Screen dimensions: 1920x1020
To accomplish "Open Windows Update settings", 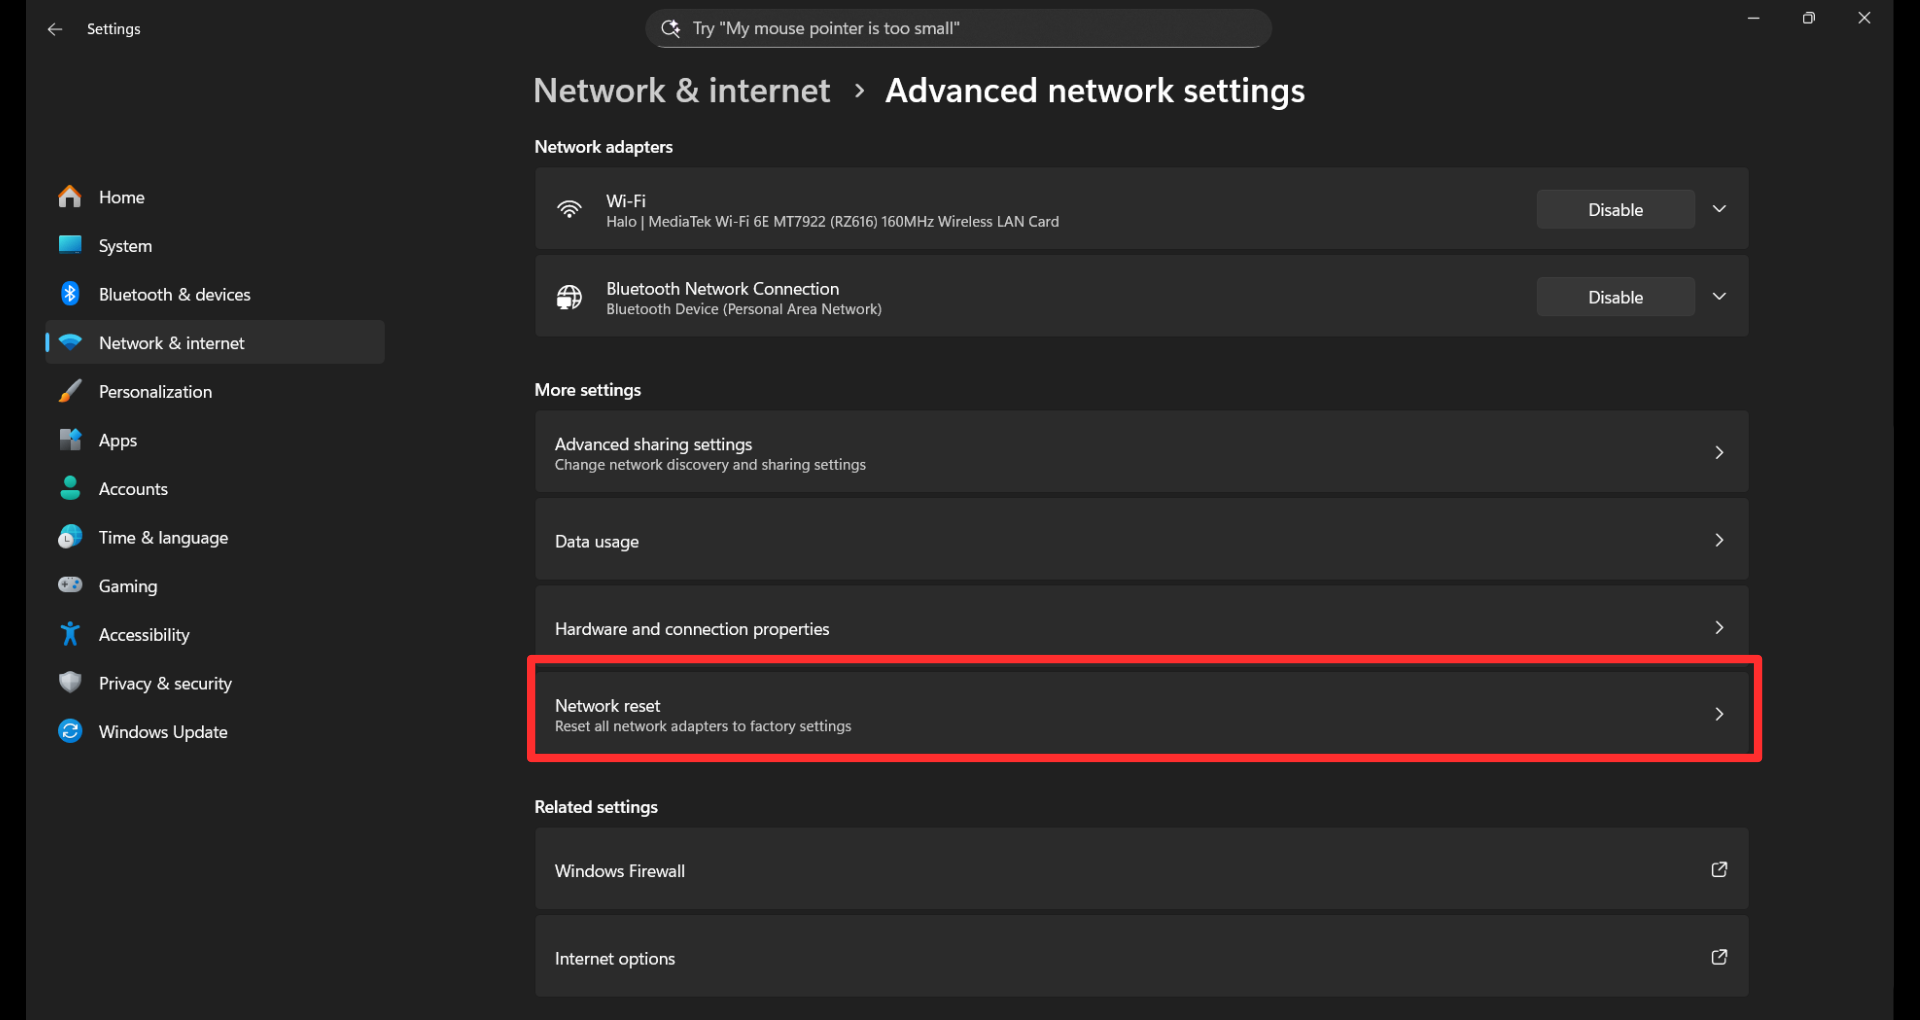I will tap(162, 731).
